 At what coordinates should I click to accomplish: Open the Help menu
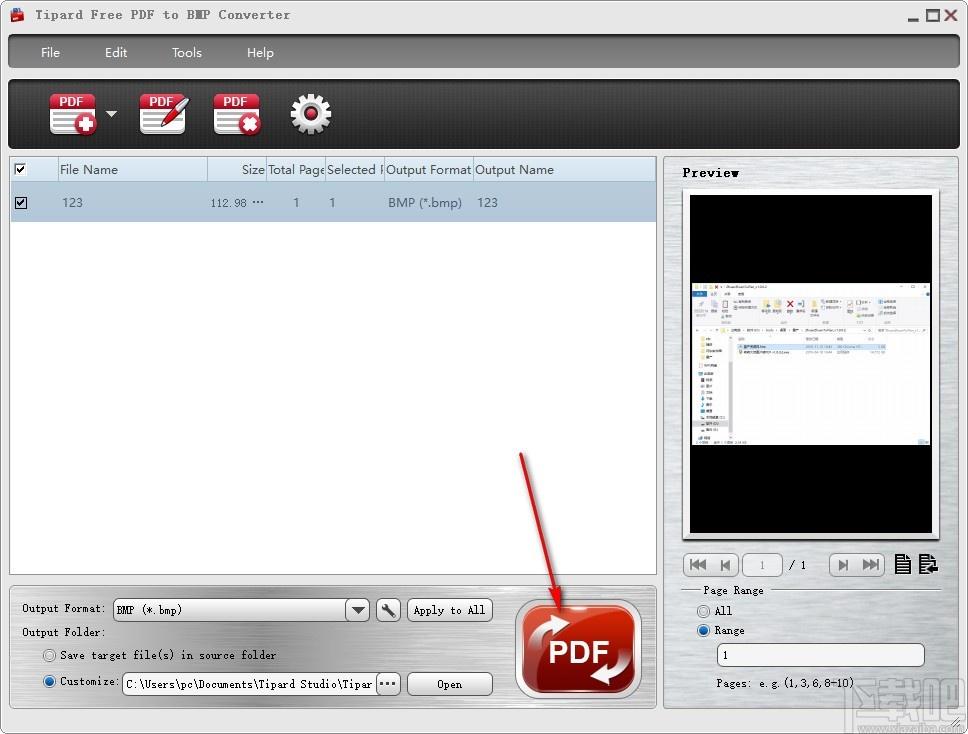coord(260,52)
